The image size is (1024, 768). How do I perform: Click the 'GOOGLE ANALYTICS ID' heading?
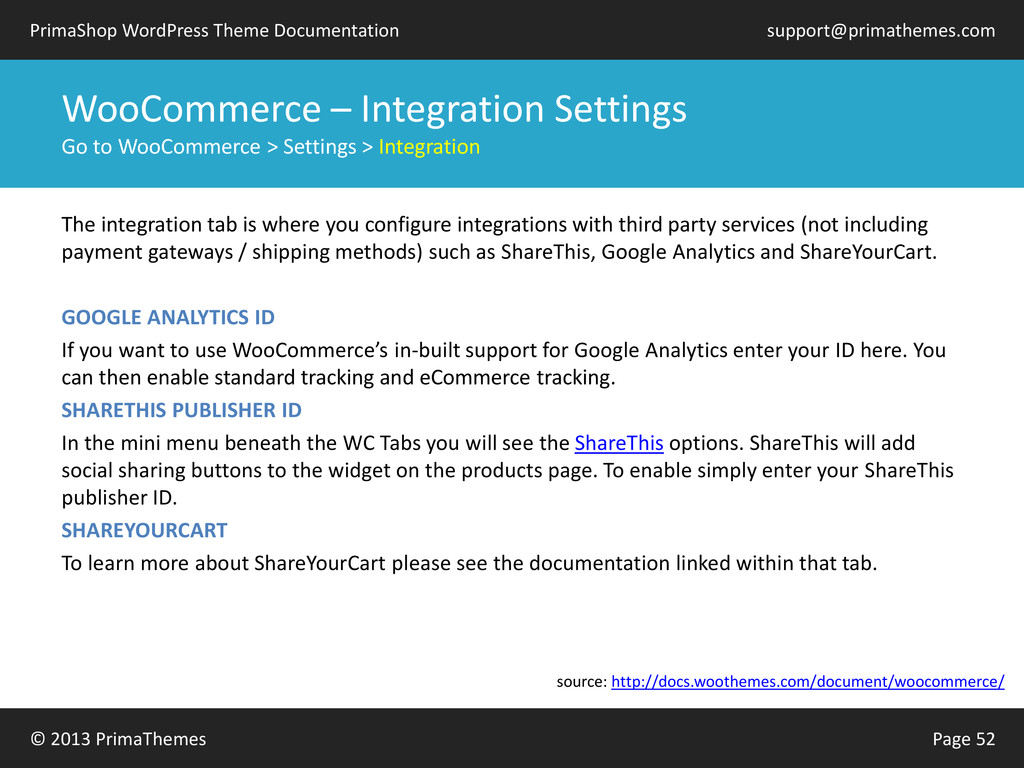pyautogui.click(x=168, y=317)
